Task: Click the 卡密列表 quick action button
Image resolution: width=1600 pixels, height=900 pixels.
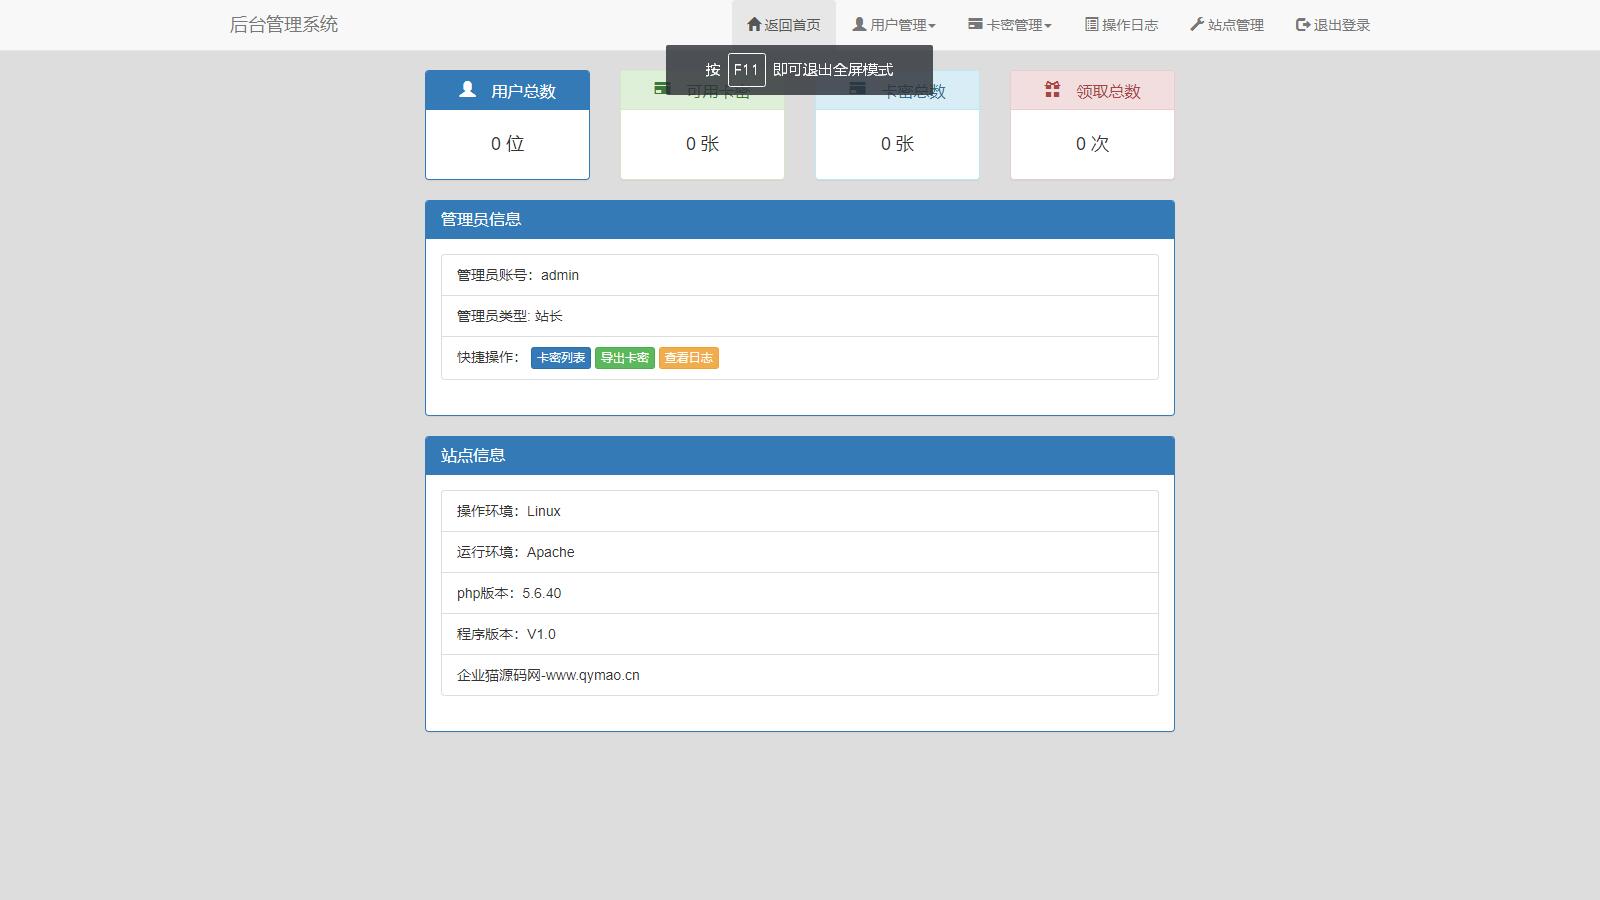Action: point(561,357)
